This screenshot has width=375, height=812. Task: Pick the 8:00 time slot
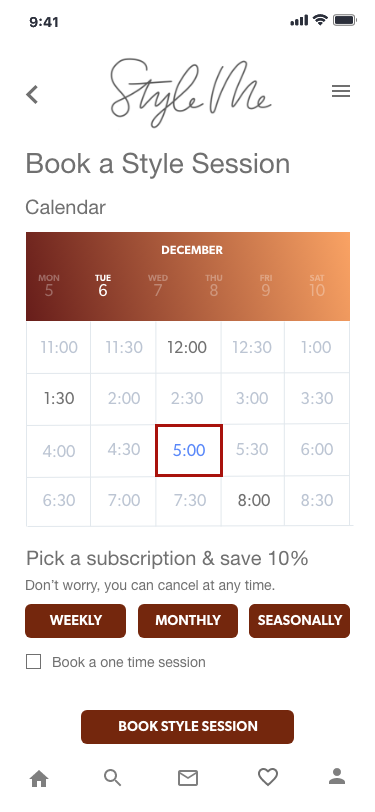[253, 500]
